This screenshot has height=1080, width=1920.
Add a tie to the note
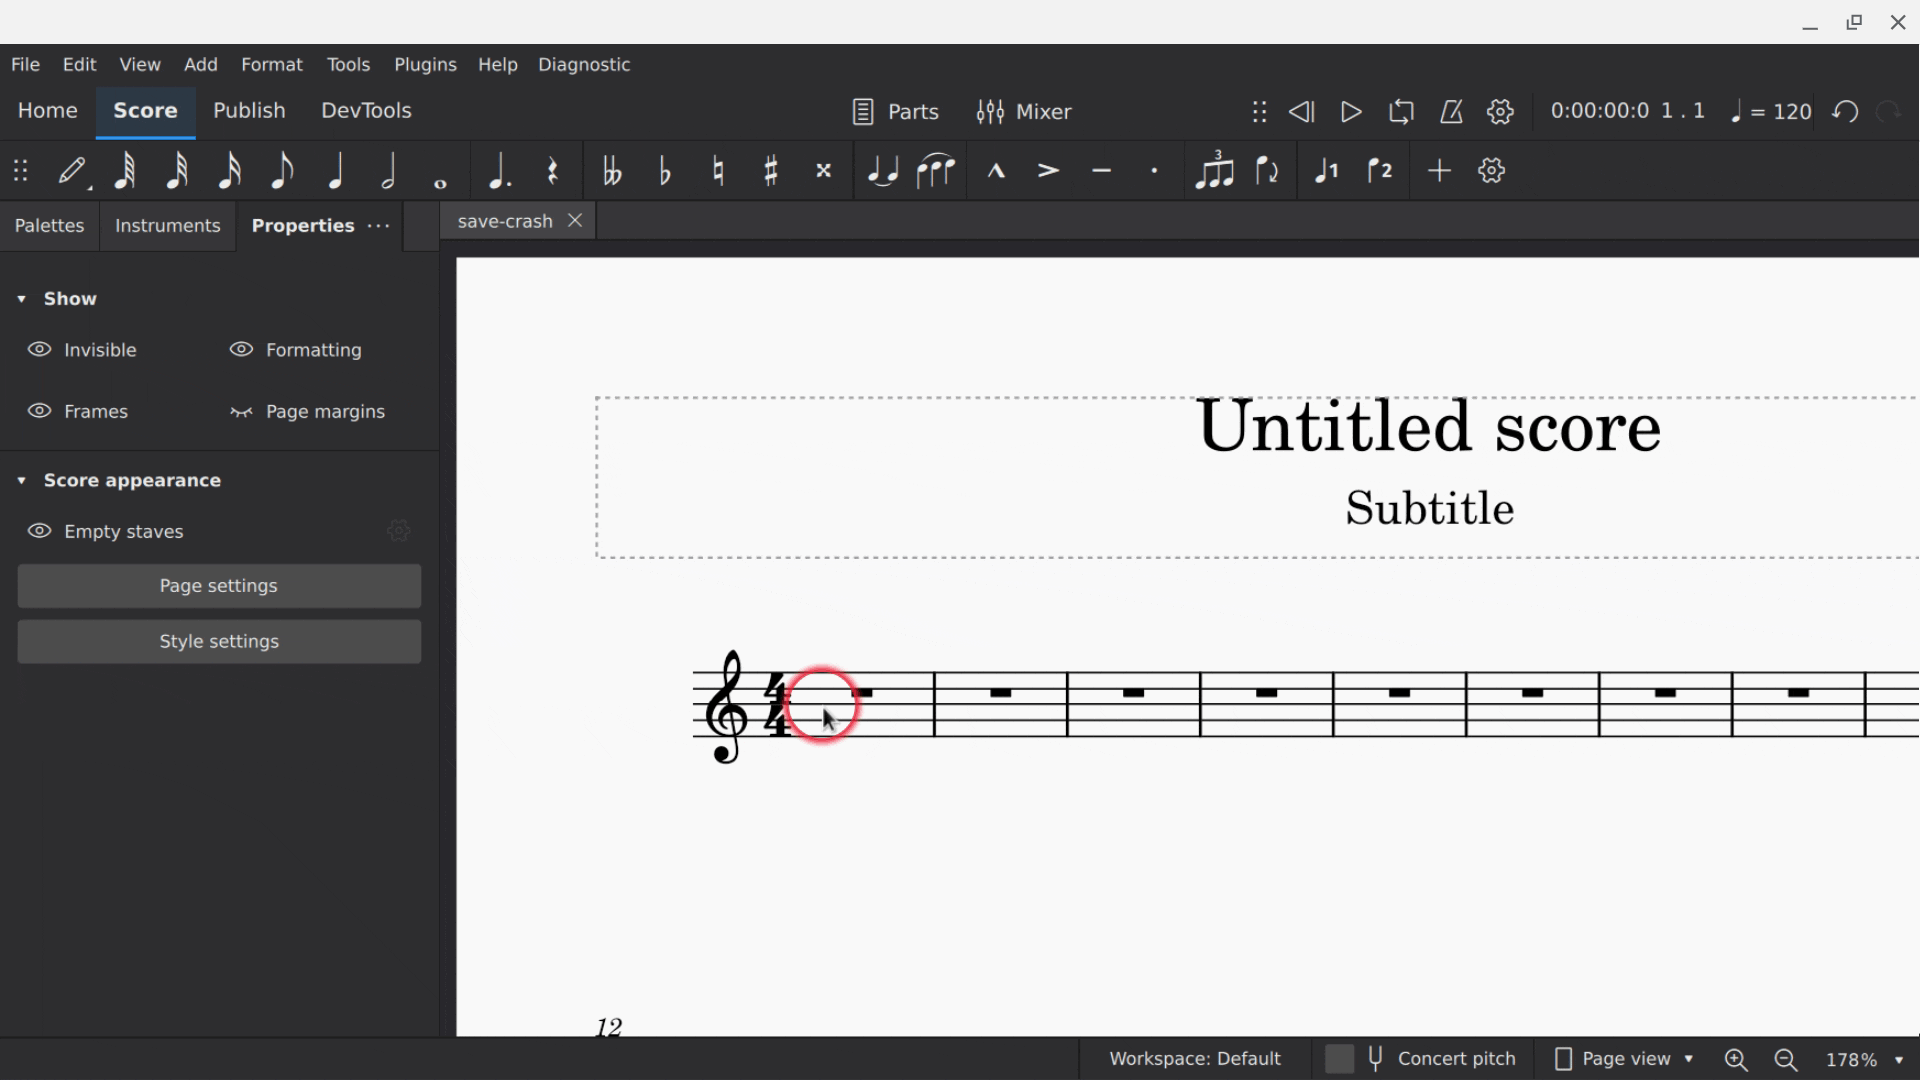point(882,170)
